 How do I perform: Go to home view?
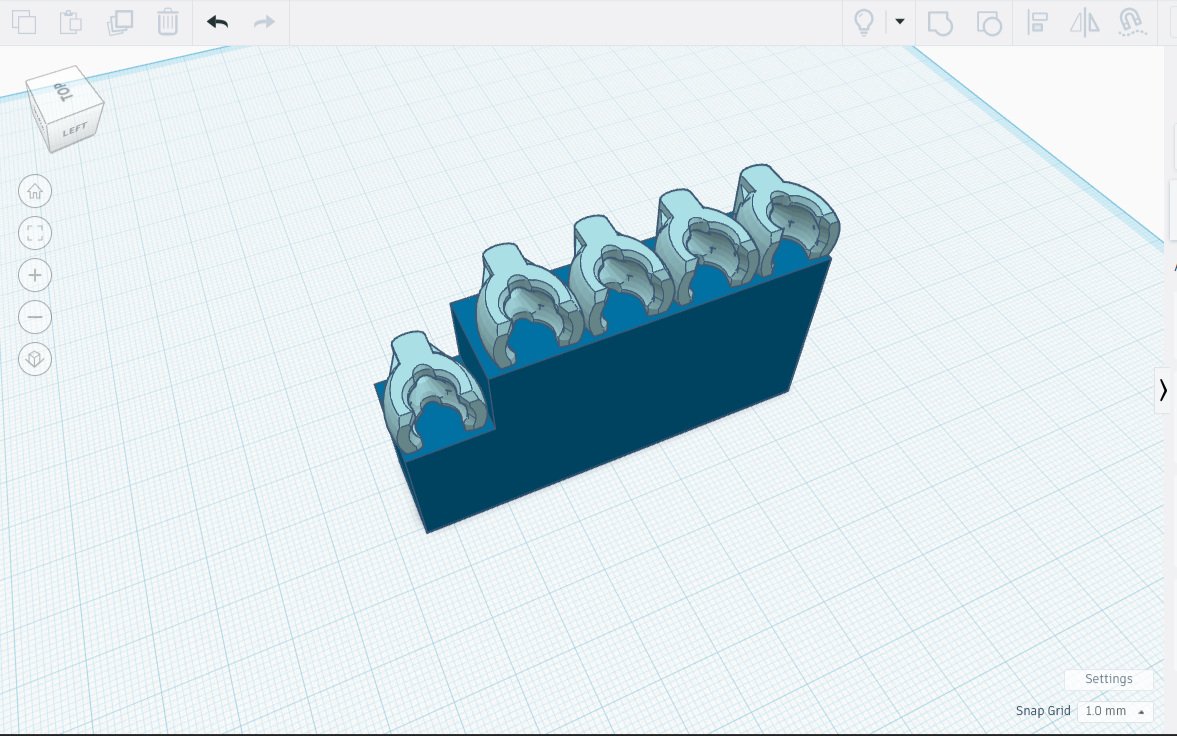[x=35, y=192]
